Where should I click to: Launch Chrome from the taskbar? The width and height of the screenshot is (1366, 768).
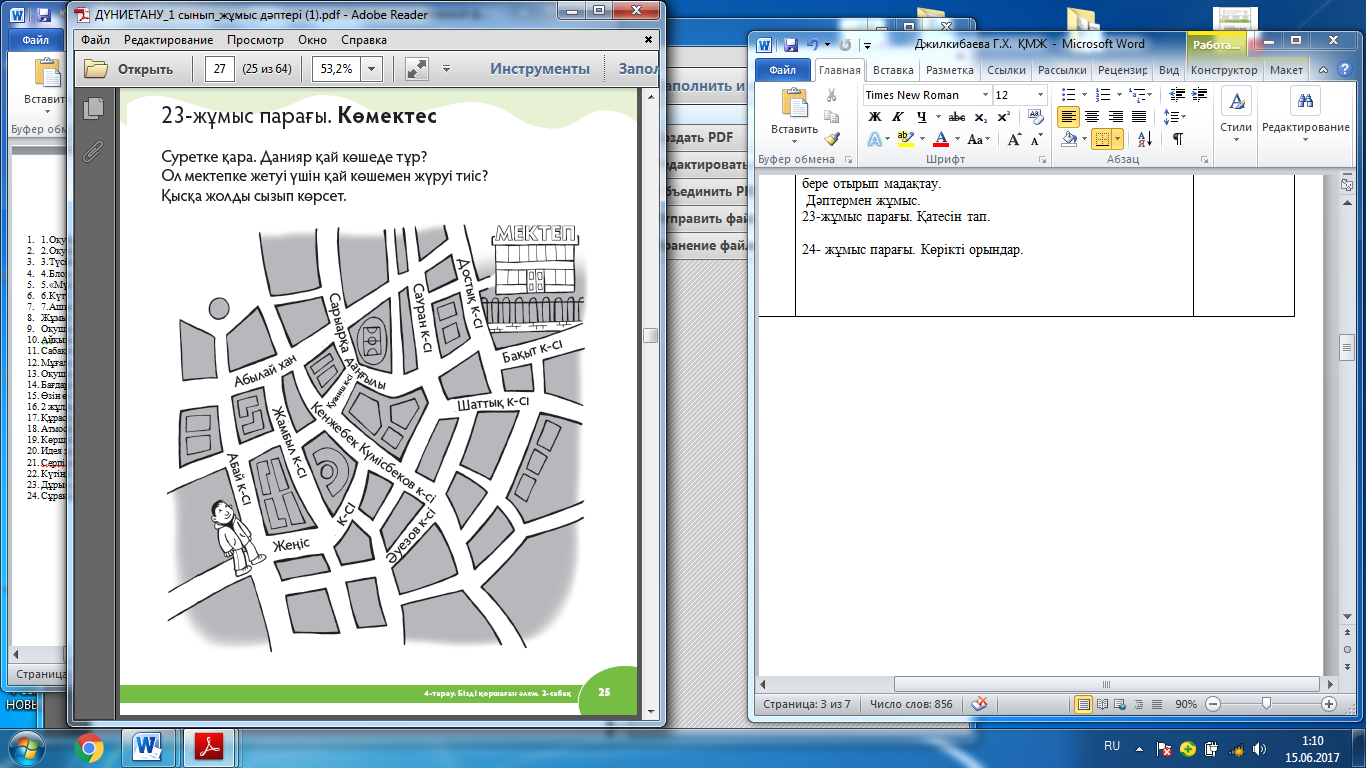click(x=88, y=747)
